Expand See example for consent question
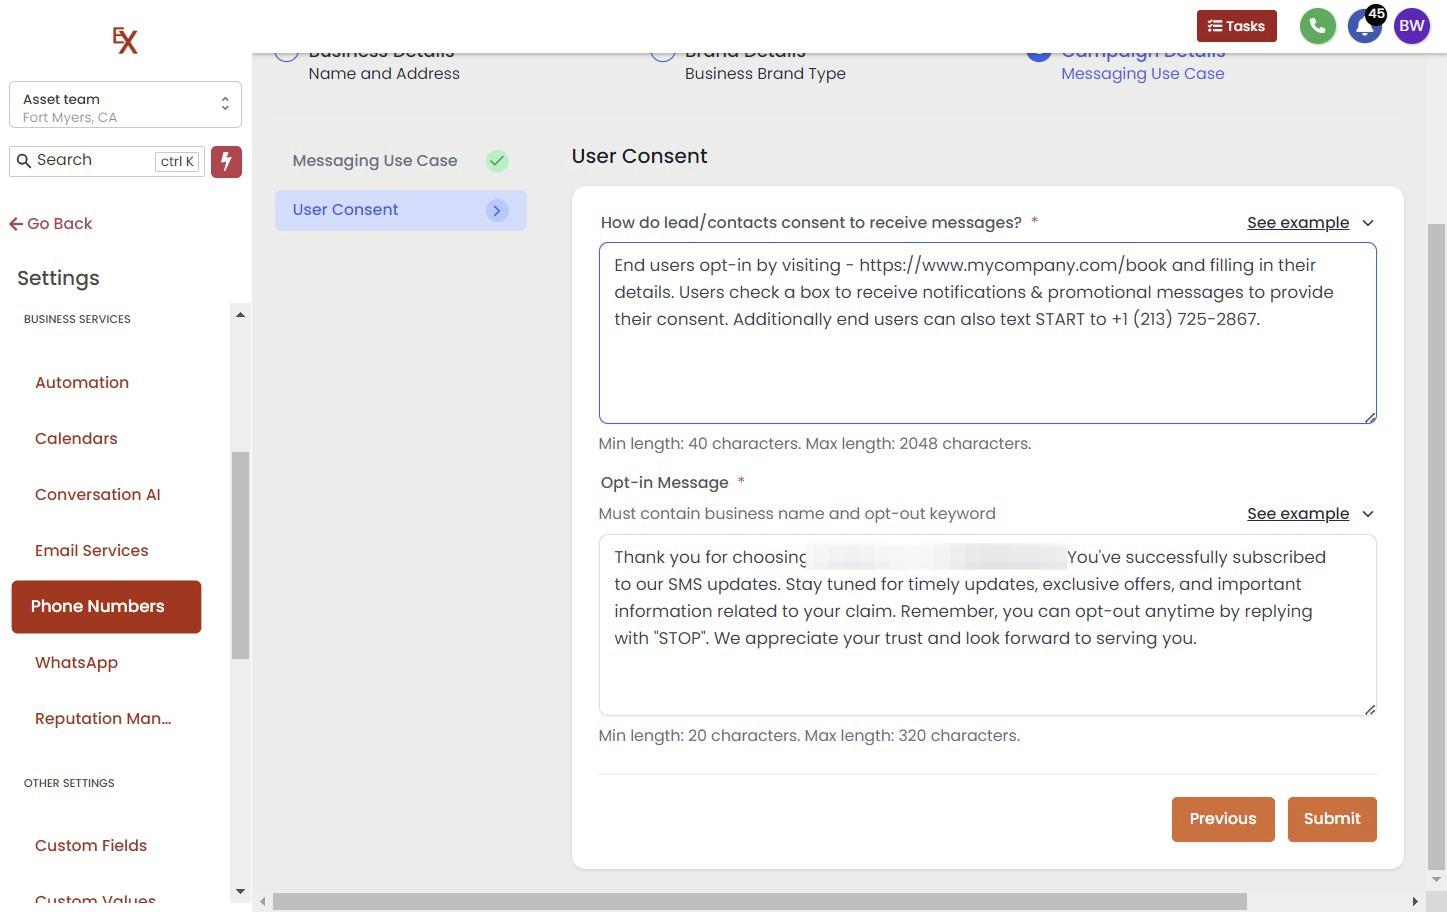This screenshot has width=1447, height=912. pyautogui.click(x=1309, y=223)
